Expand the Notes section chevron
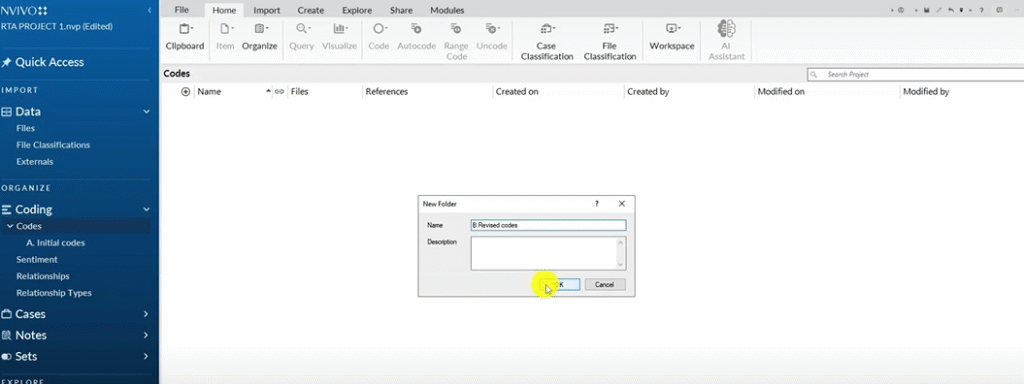This screenshot has height=384, width=1024. click(x=146, y=335)
